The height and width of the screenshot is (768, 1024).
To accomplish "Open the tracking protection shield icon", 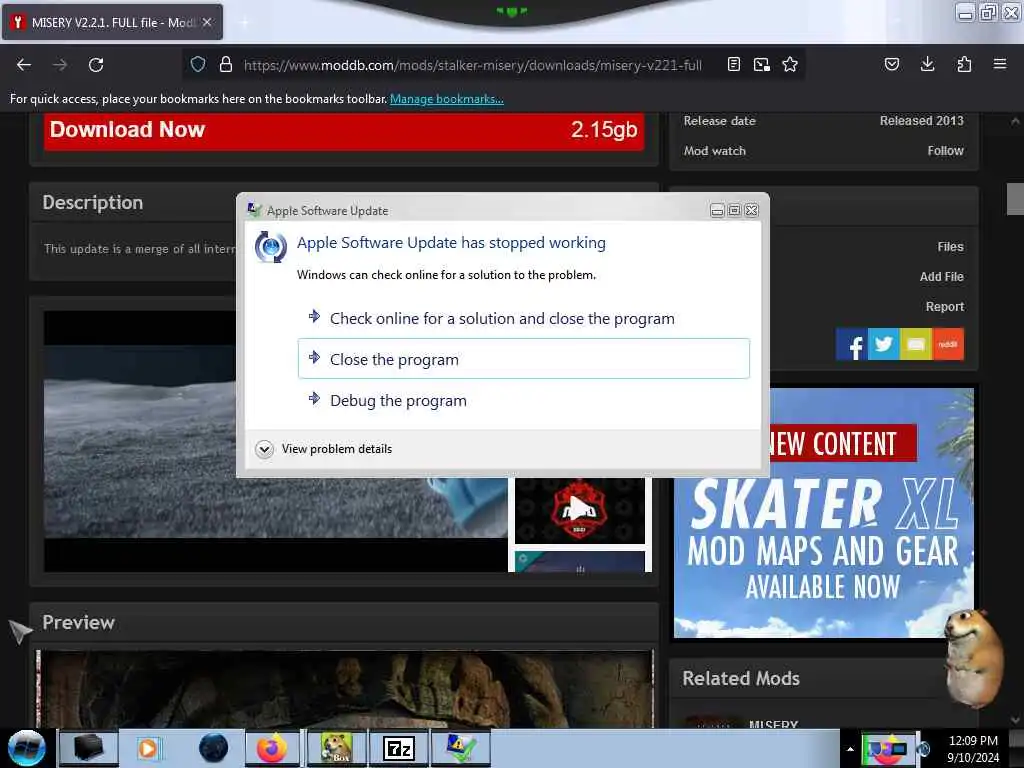I will coord(198,64).
